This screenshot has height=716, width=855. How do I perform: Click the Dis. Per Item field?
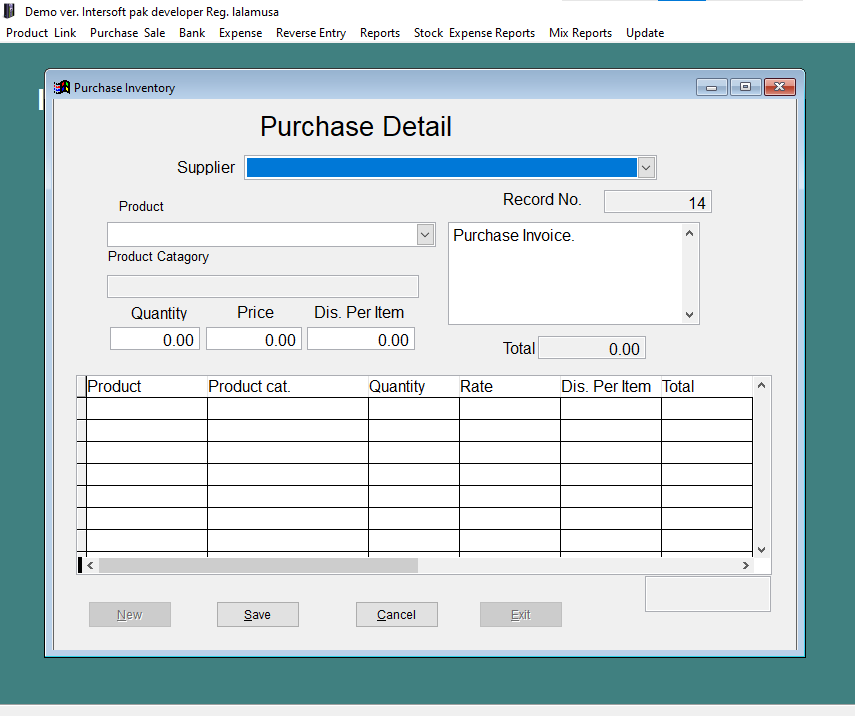[x=360, y=338]
